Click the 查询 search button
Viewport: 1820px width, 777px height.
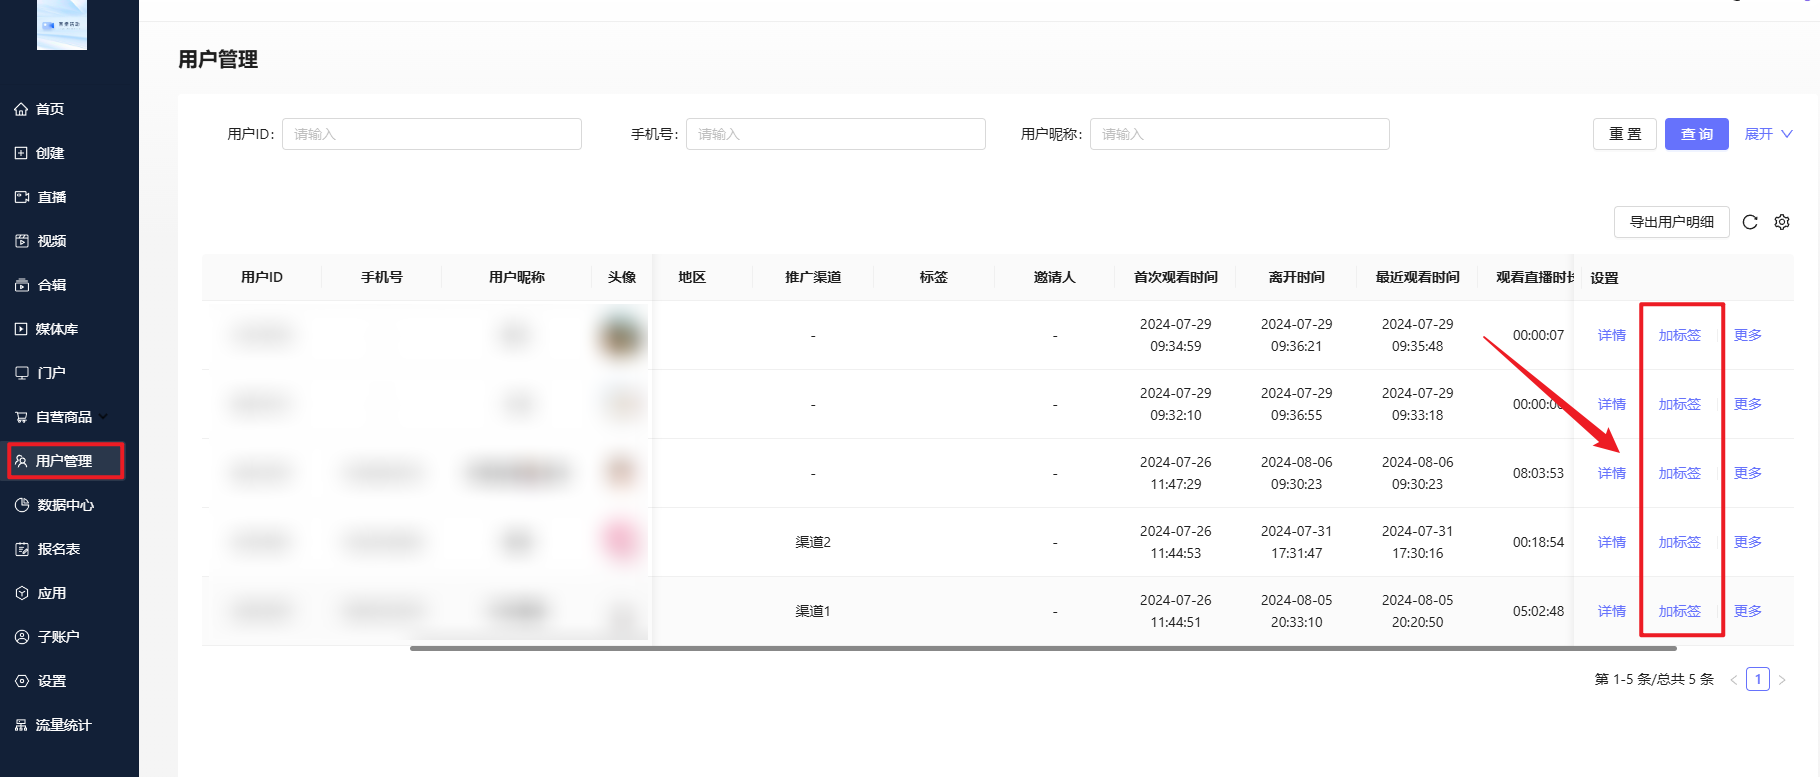1696,134
